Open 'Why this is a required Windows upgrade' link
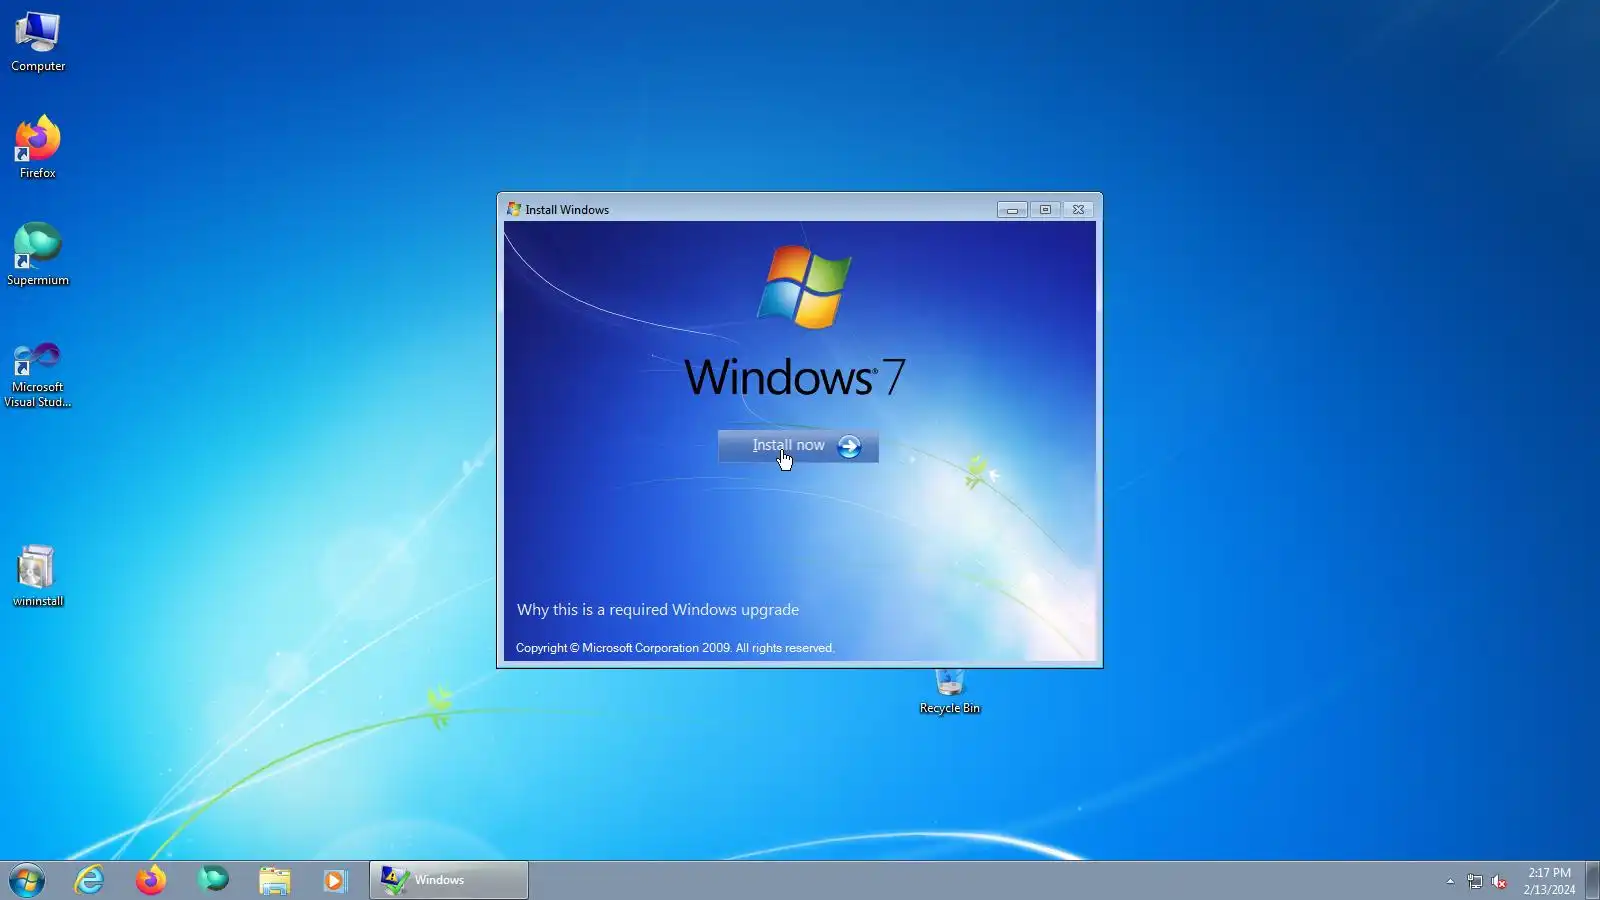The image size is (1600, 900). pos(658,610)
